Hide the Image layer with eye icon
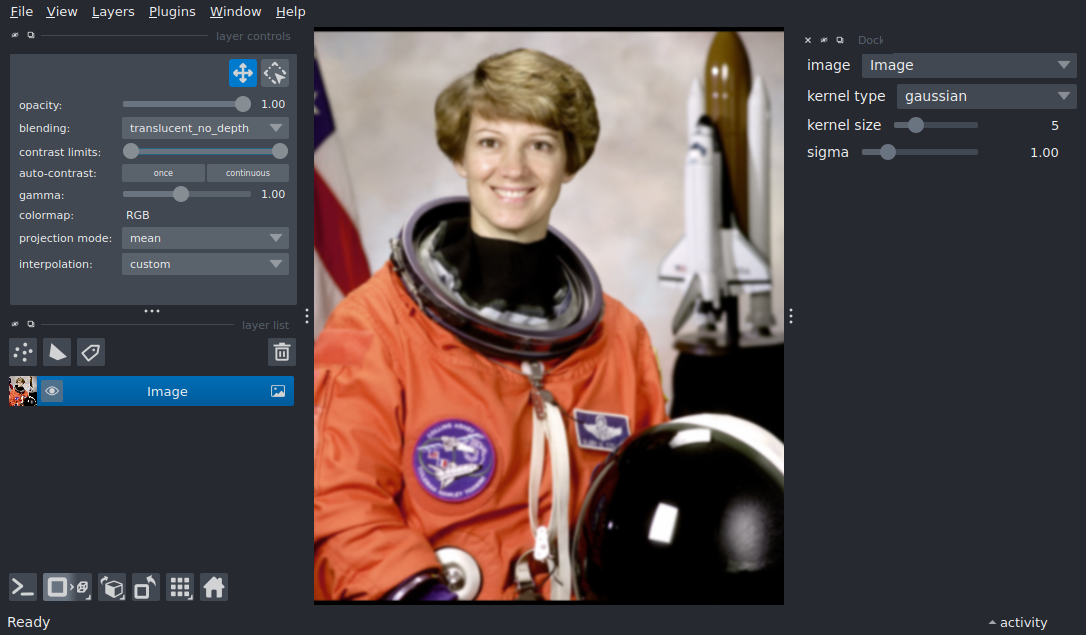This screenshot has width=1086, height=635. click(52, 391)
